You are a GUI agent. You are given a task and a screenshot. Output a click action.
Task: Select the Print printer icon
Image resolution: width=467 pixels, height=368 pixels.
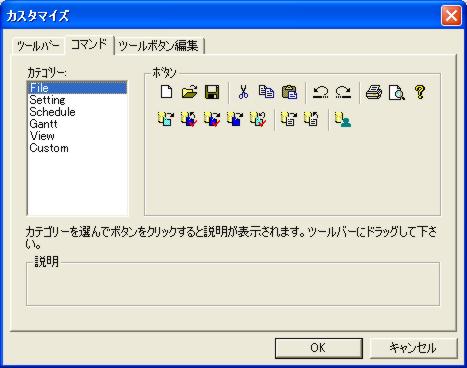(x=374, y=92)
